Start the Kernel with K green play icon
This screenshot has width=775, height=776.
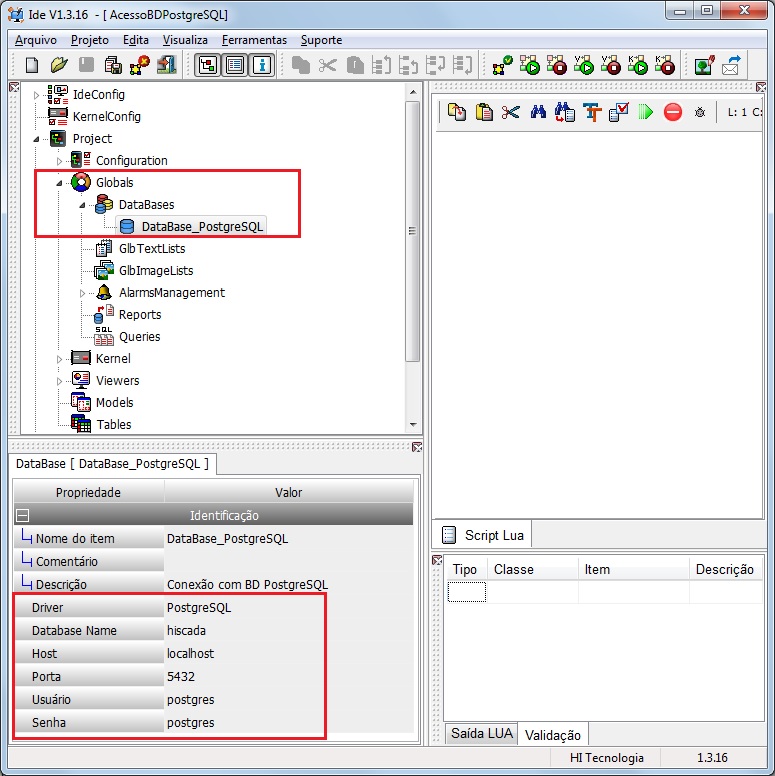point(638,65)
